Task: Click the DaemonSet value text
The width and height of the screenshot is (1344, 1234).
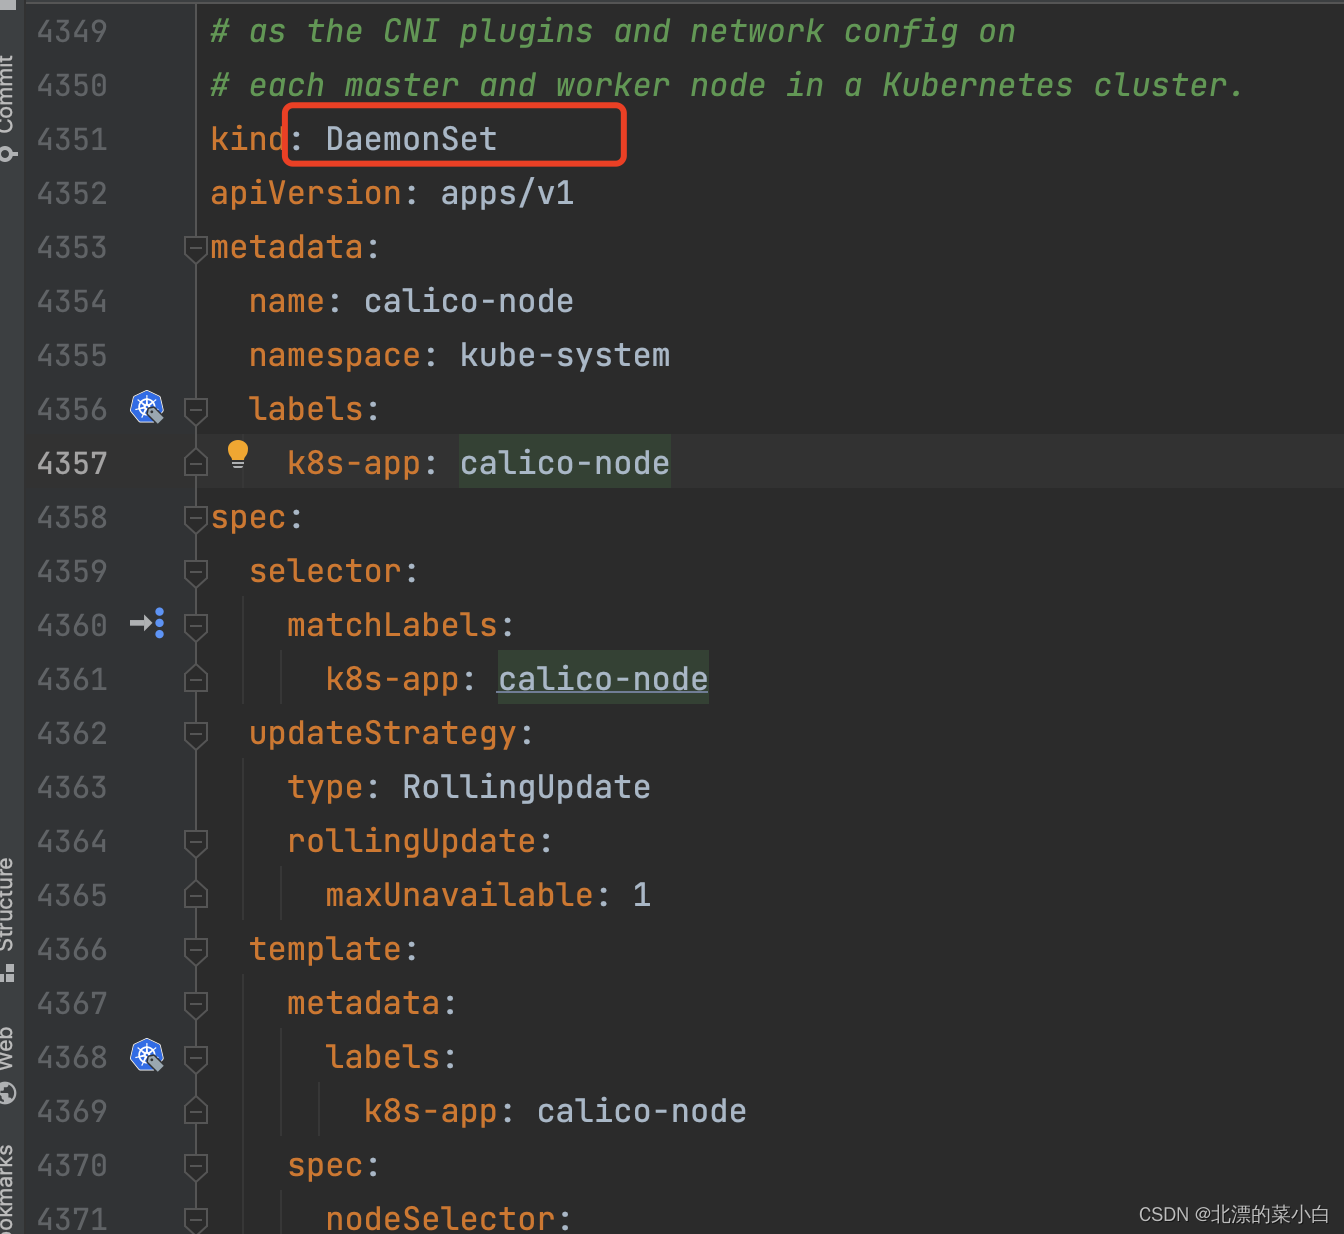Action: 411,139
